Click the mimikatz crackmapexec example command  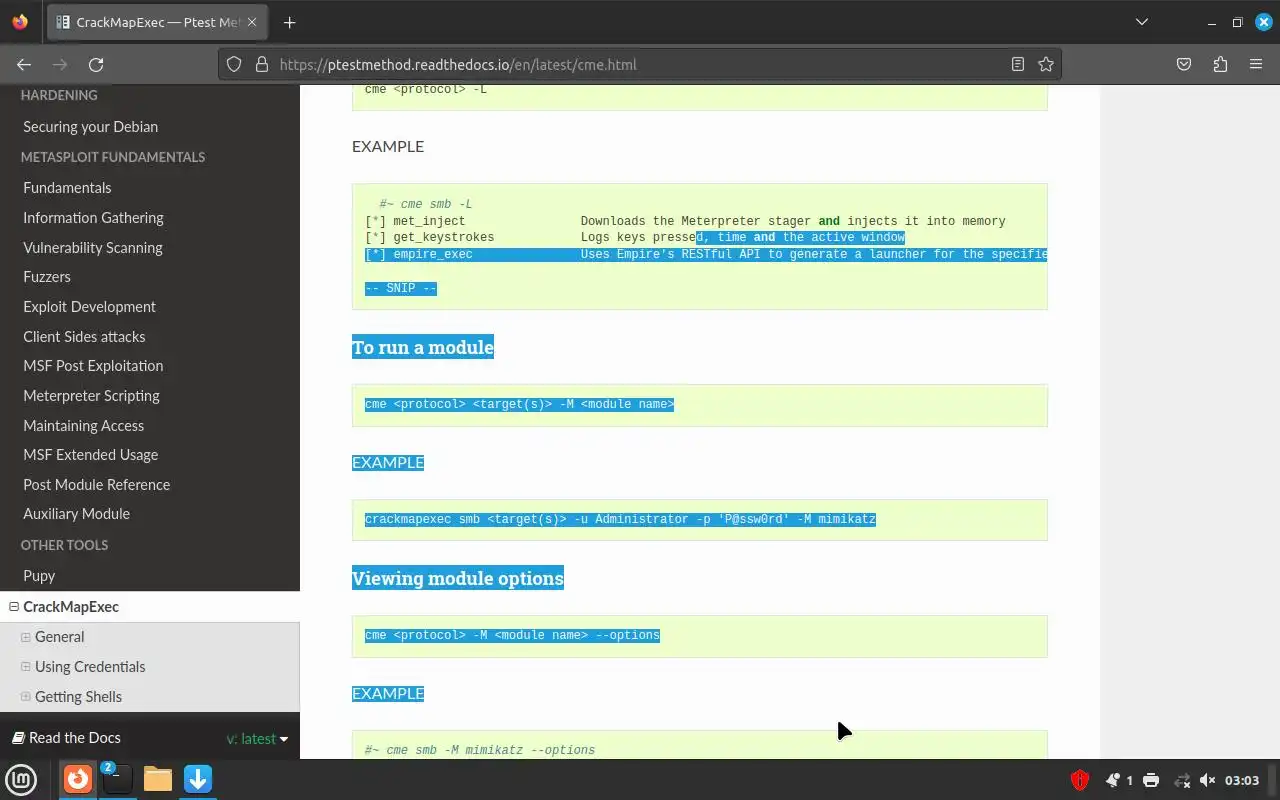click(620, 520)
